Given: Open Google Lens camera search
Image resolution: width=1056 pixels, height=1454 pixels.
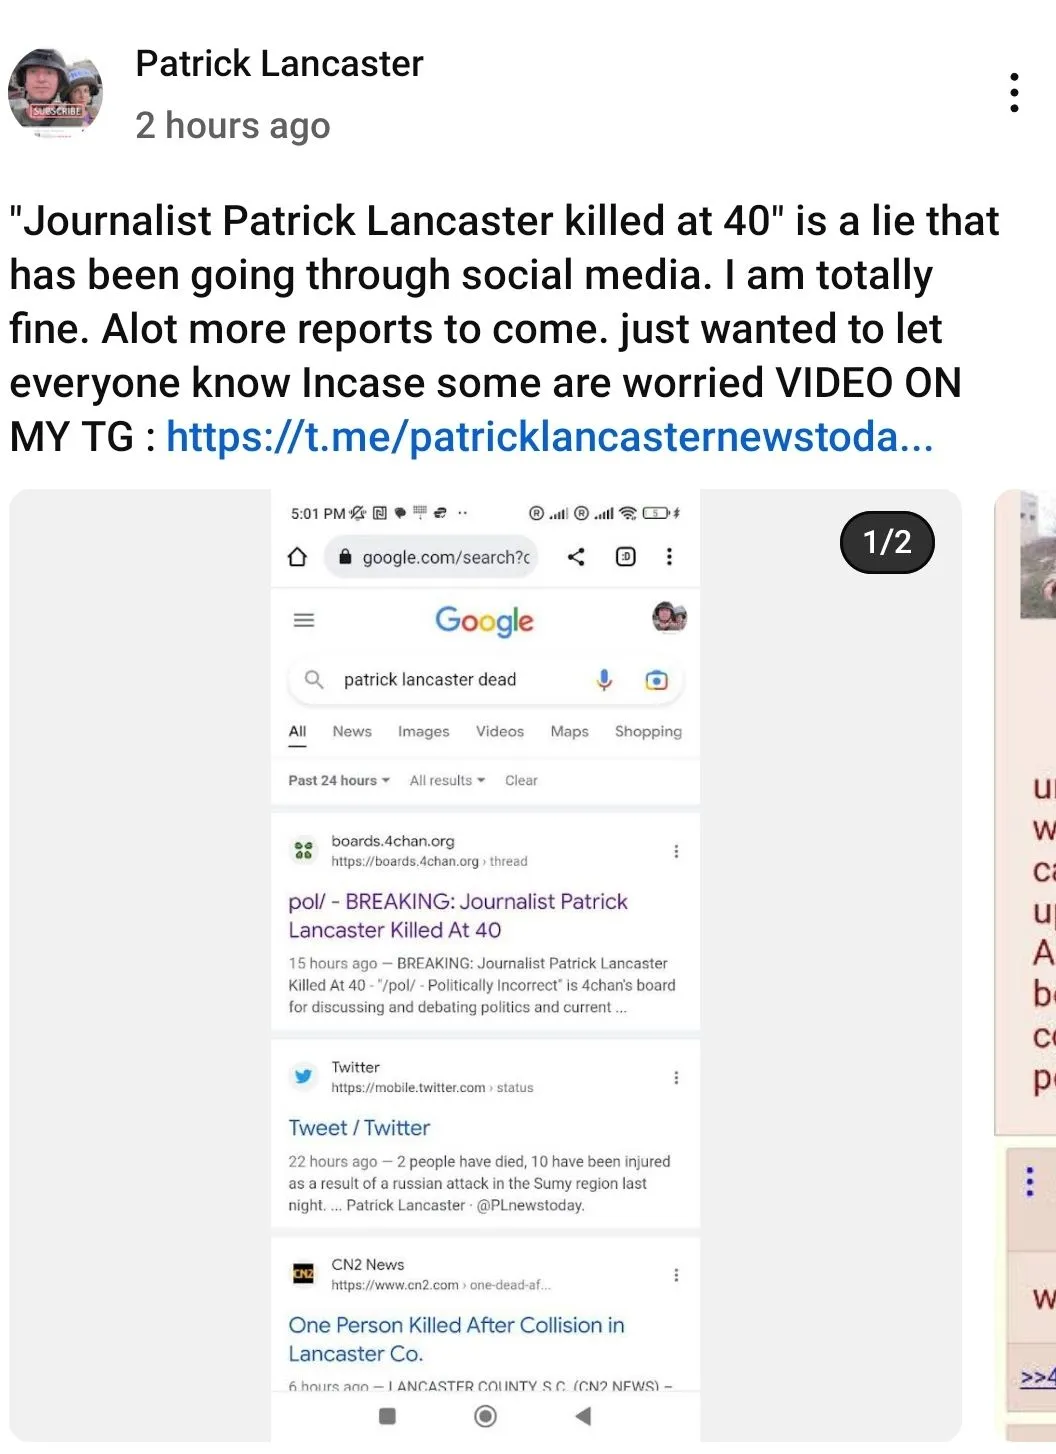Looking at the screenshot, I should [655, 680].
